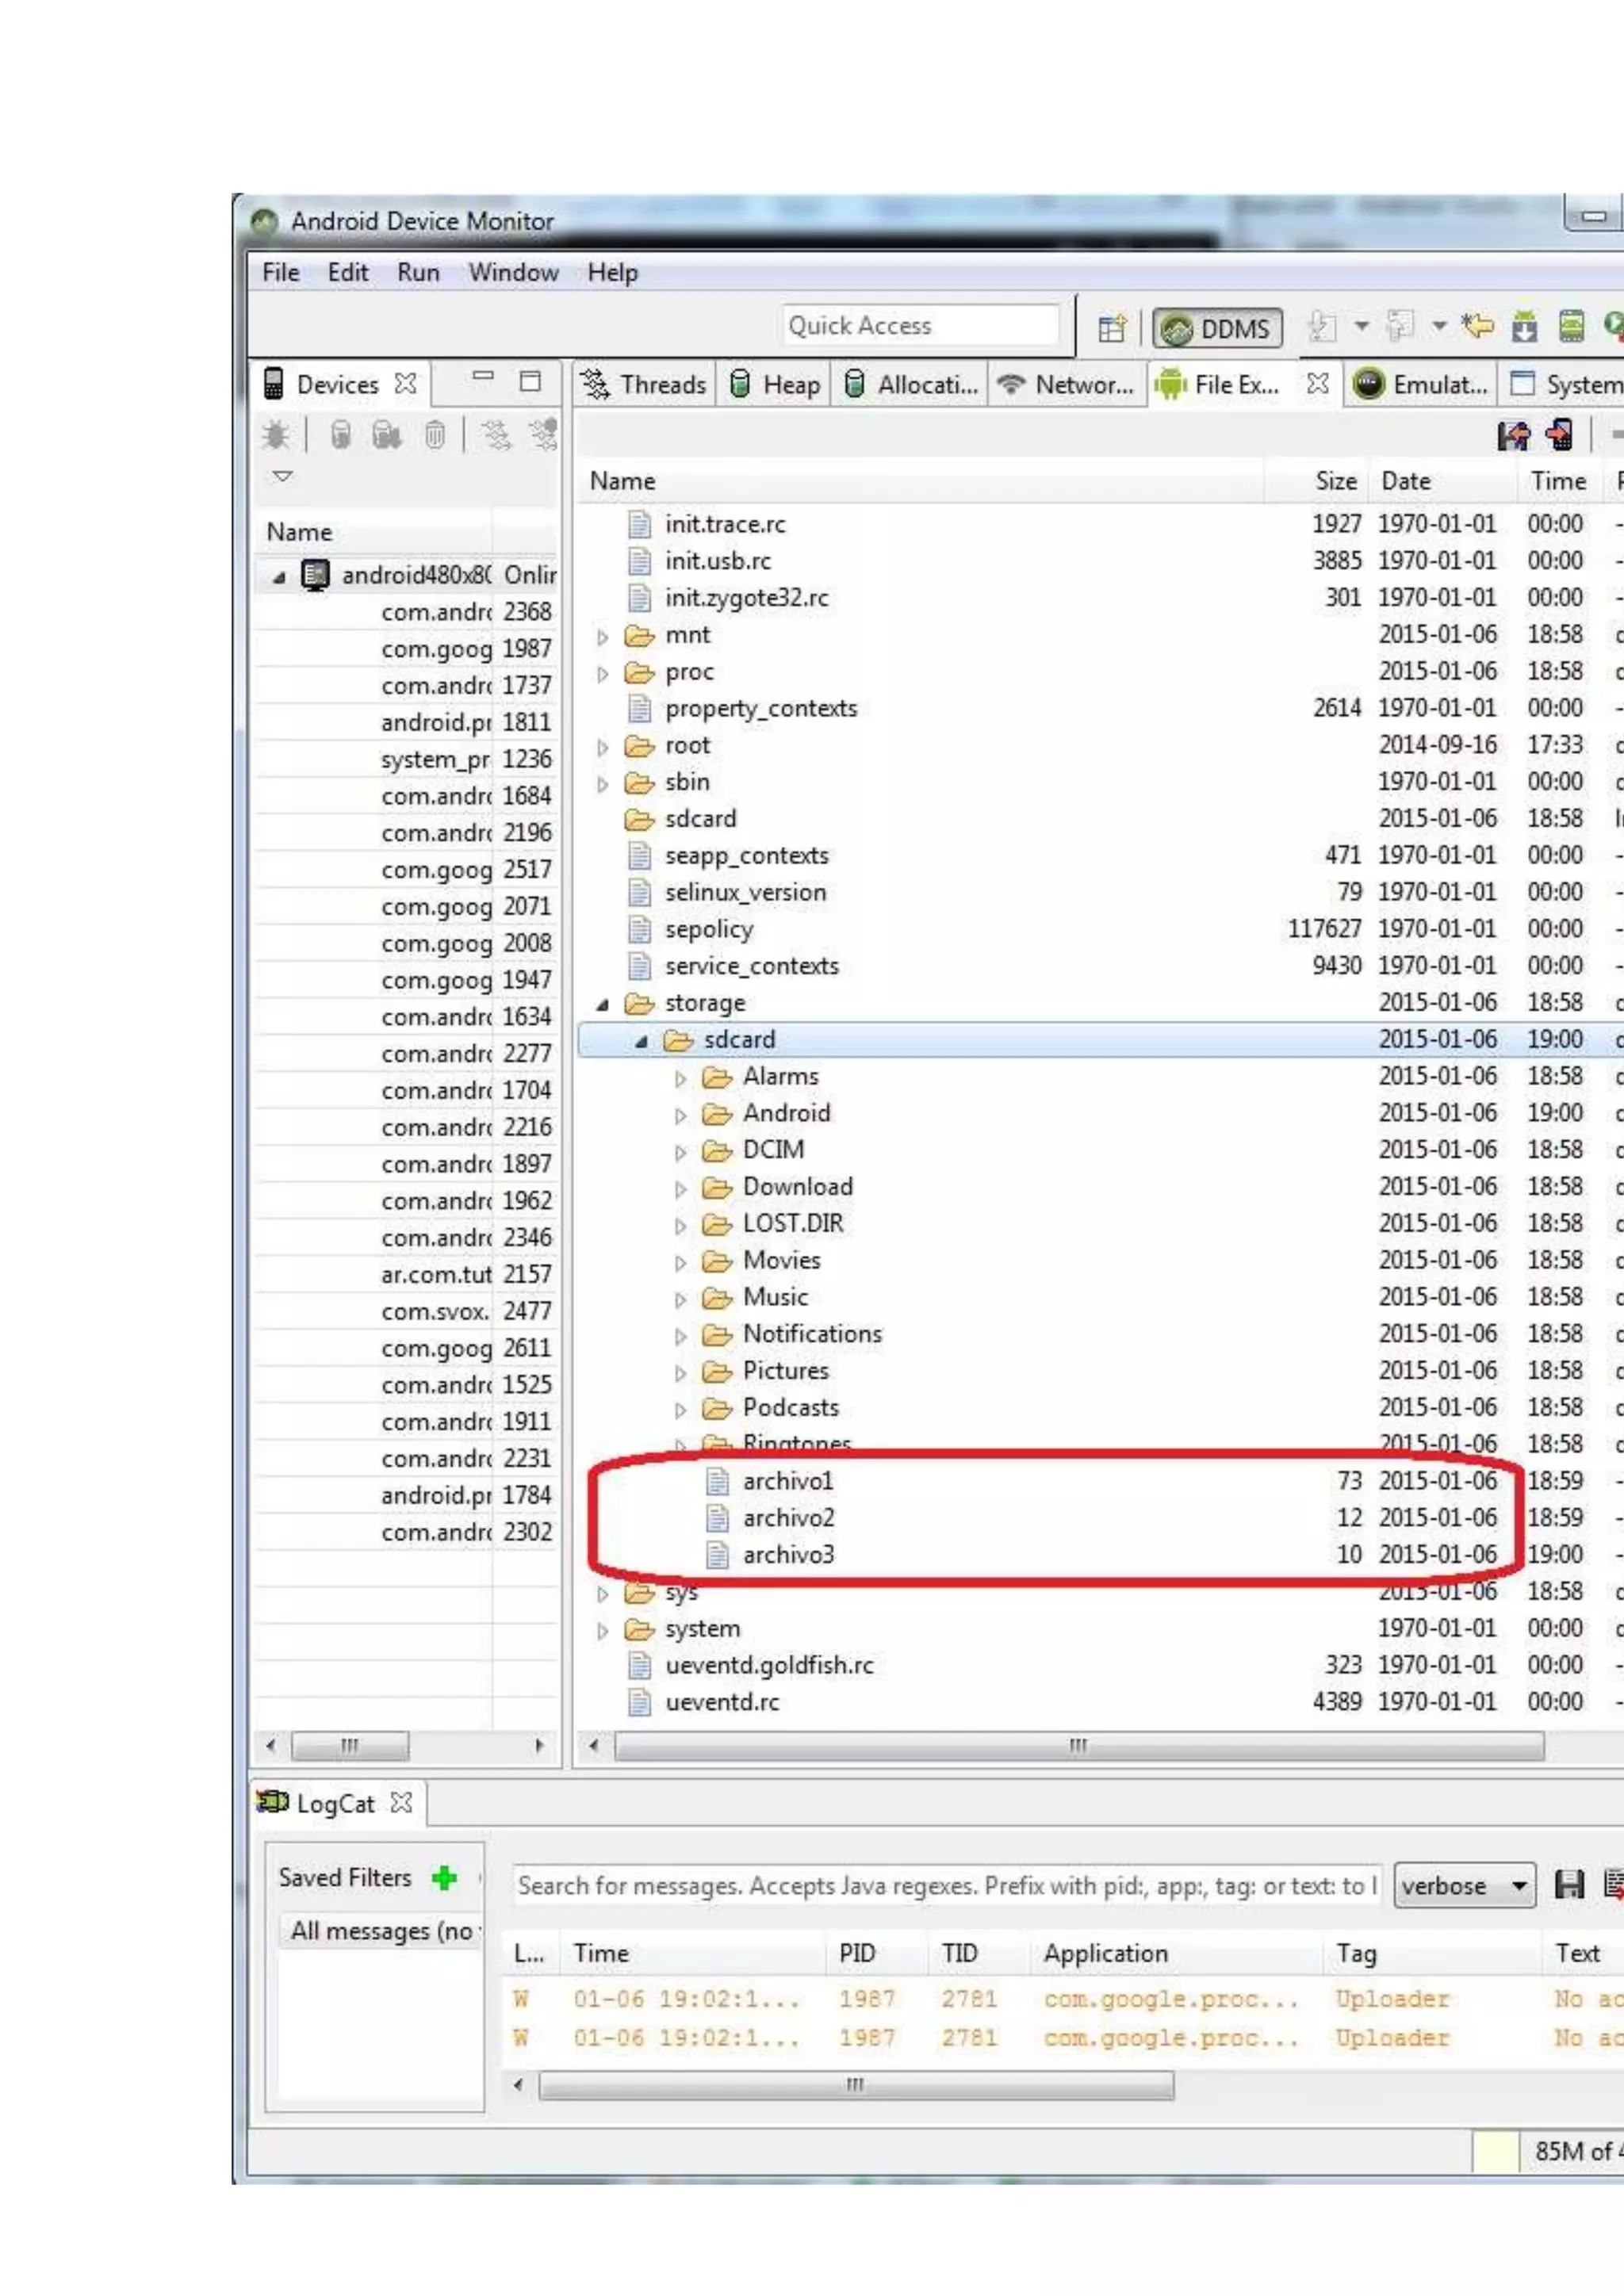This screenshot has height=2296, width=1624.
Task: Click the debug process bug icon
Action: tap(276, 435)
